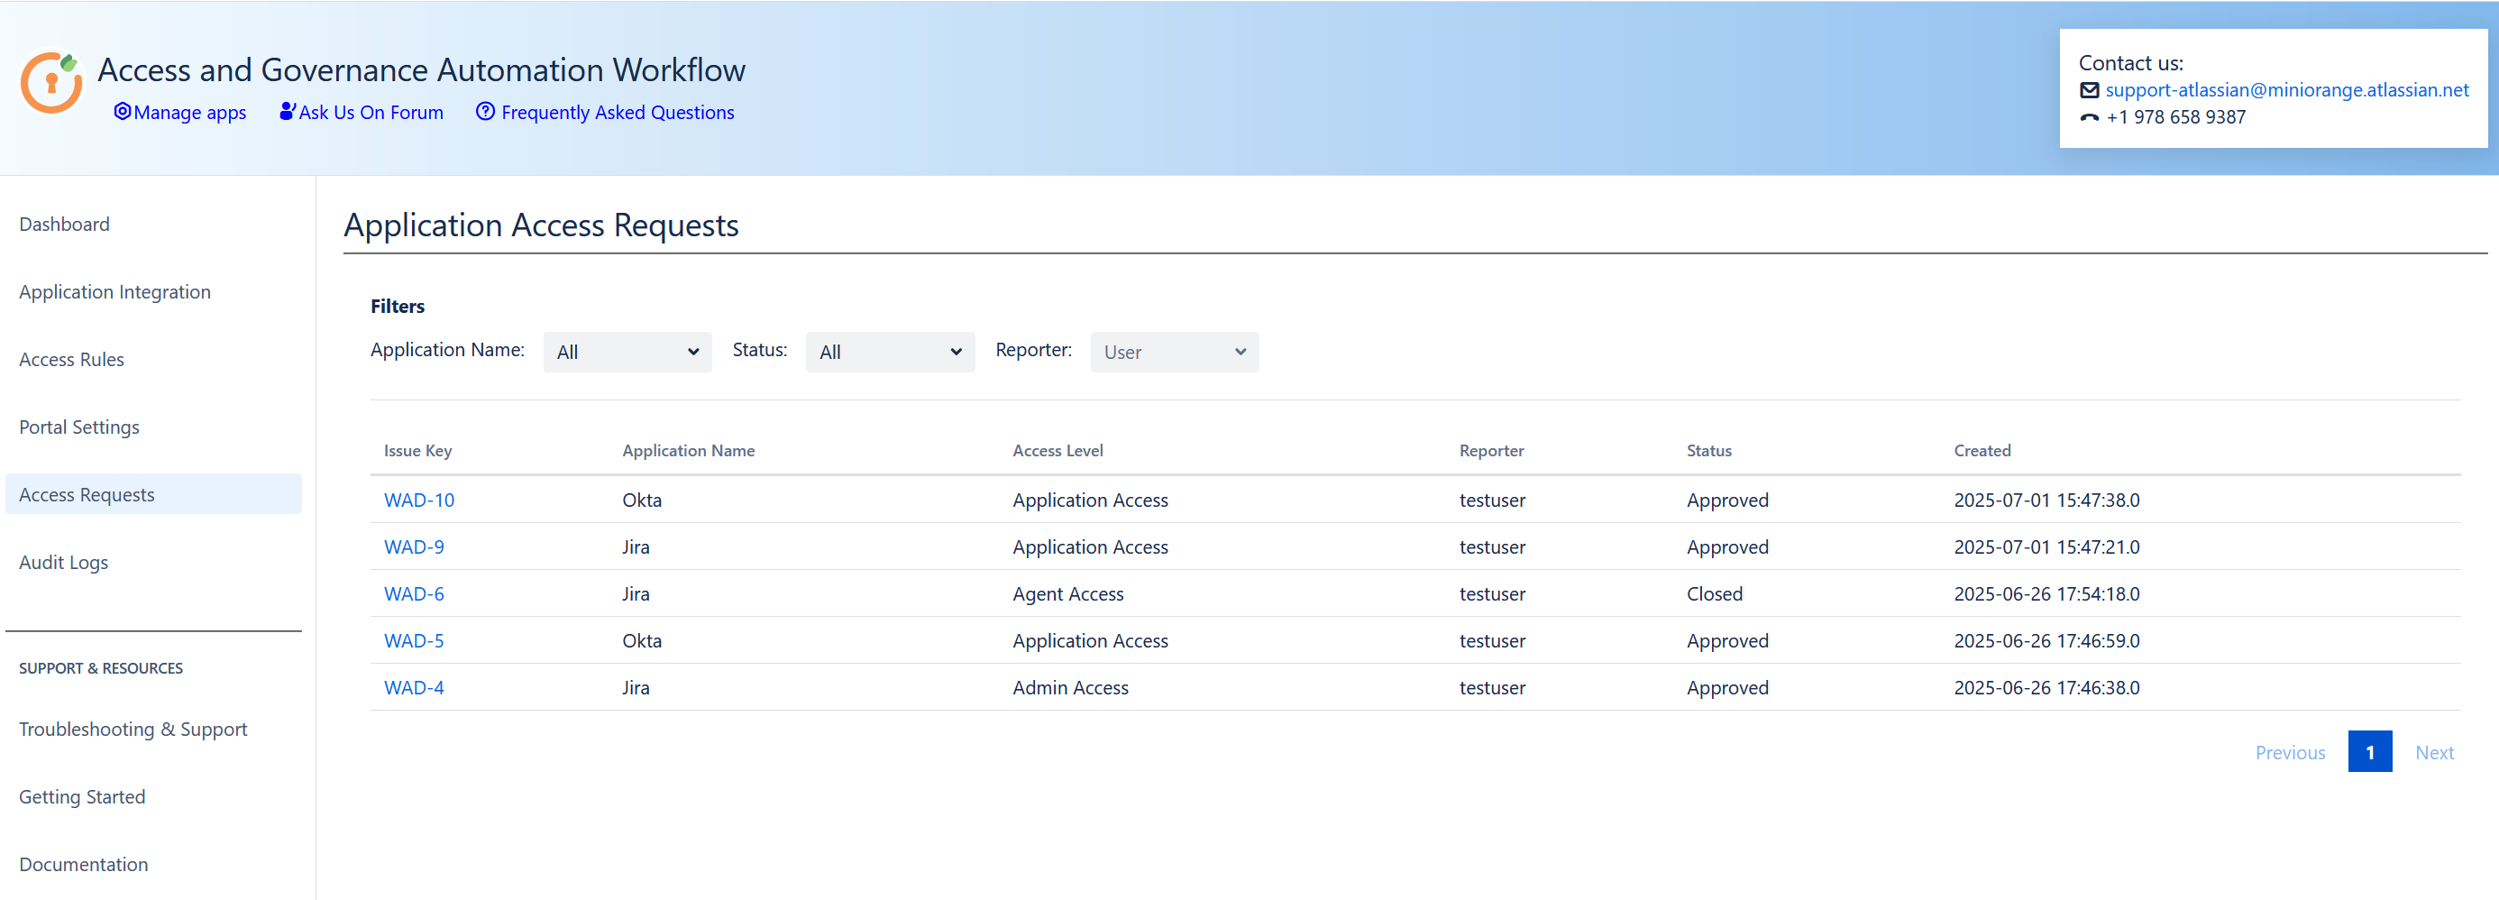This screenshot has width=2499, height=900.
Task: Expand the Status filter dropdown
Action: (889, 352)
